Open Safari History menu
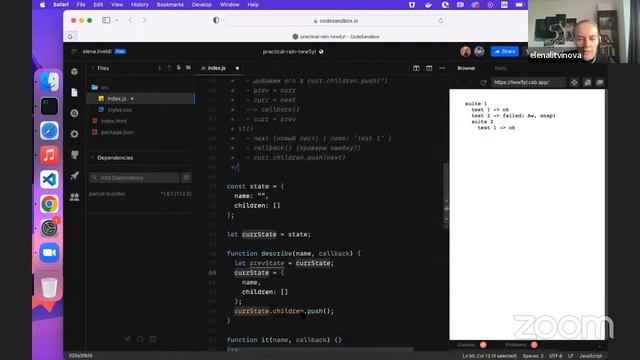 [140, 4]
